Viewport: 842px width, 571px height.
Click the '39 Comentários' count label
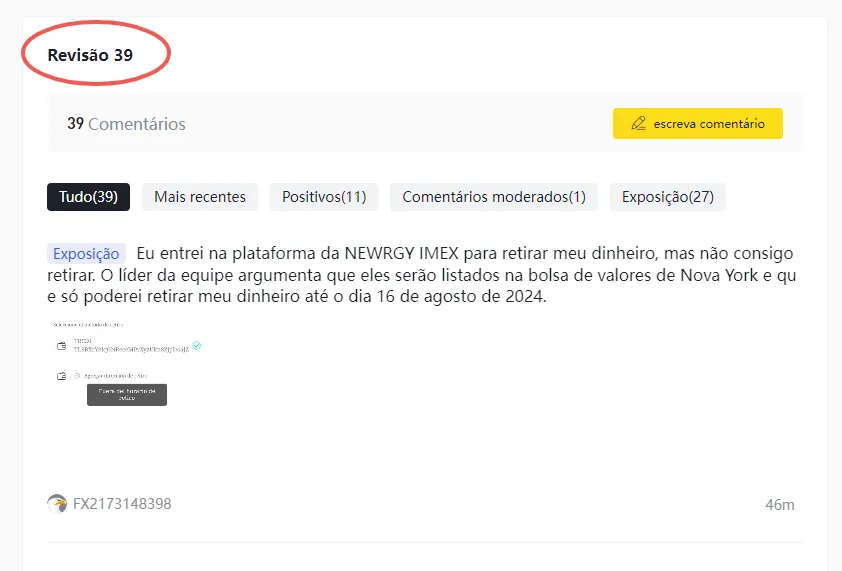(126, 124)
